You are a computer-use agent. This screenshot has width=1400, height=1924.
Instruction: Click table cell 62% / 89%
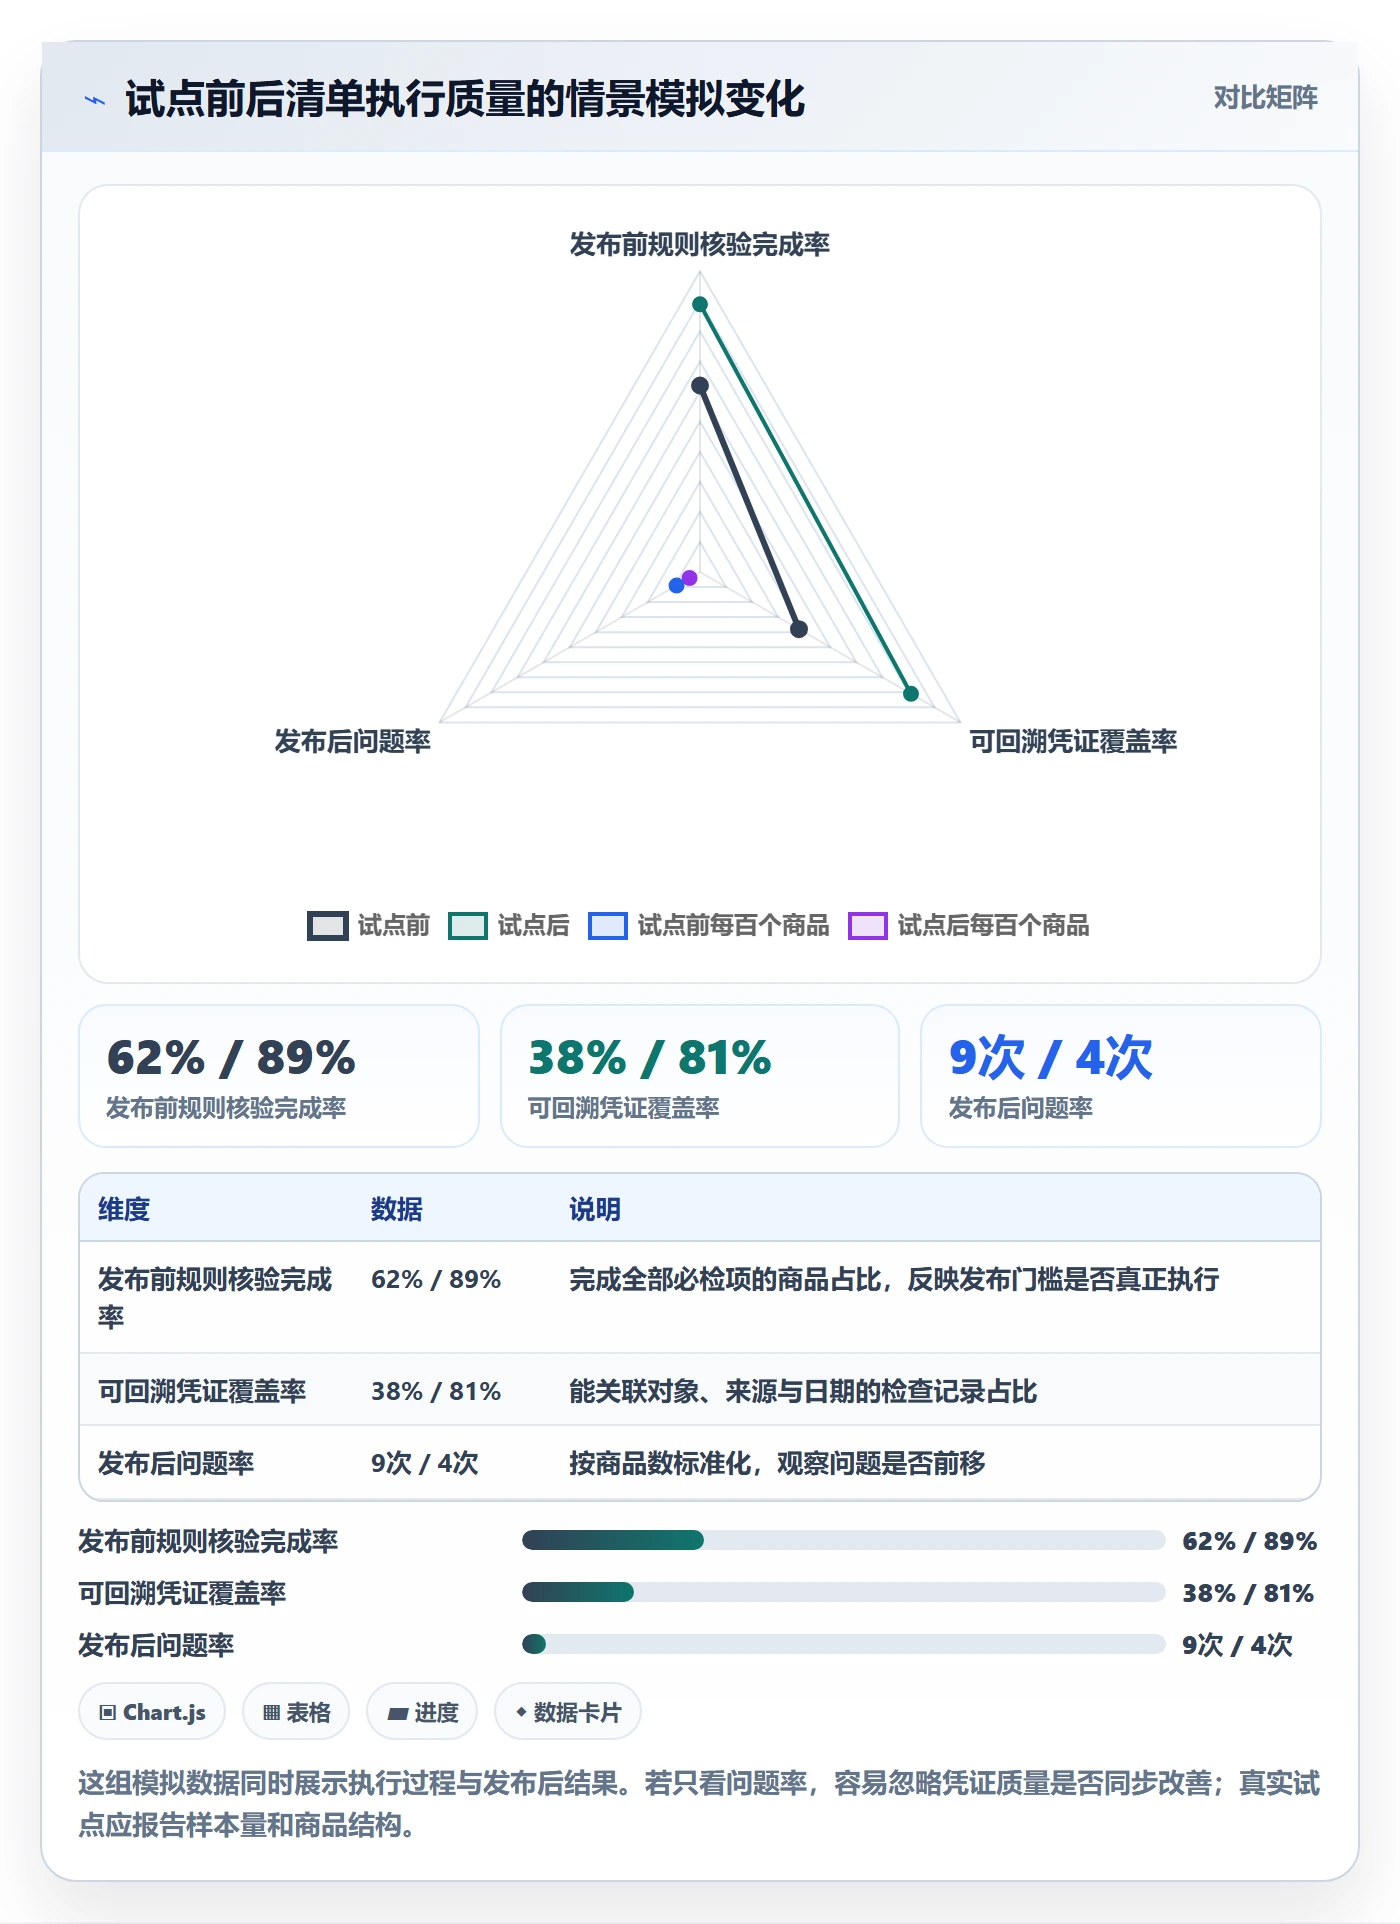(x=436, y=1279)
